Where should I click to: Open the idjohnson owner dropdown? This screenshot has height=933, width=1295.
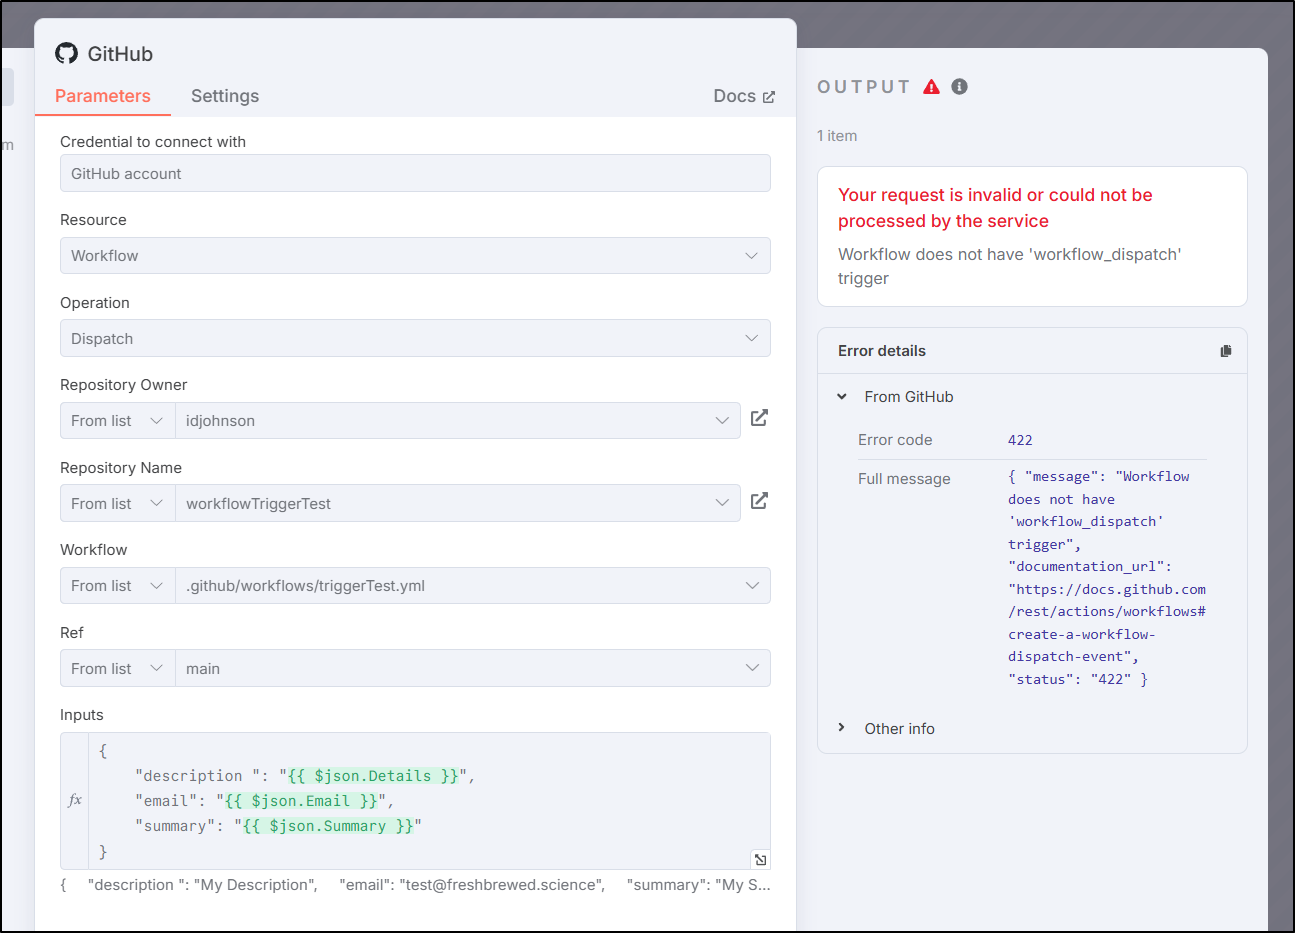pos(458,421)
